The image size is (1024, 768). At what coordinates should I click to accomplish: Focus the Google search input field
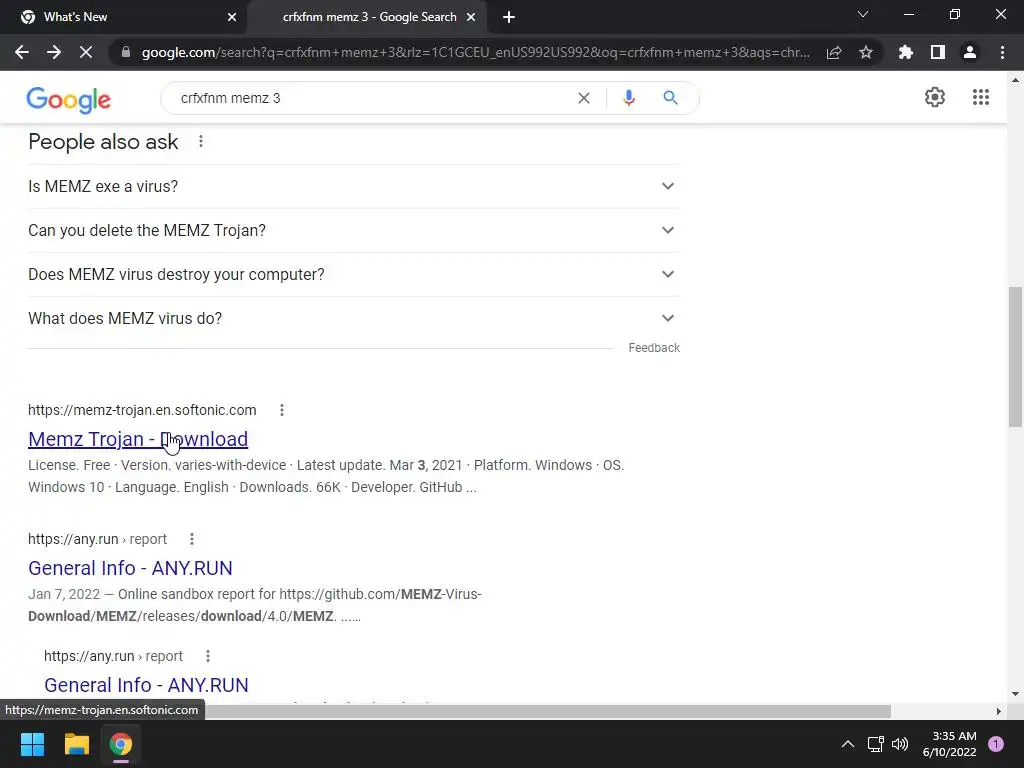click(x=372, y=98)
